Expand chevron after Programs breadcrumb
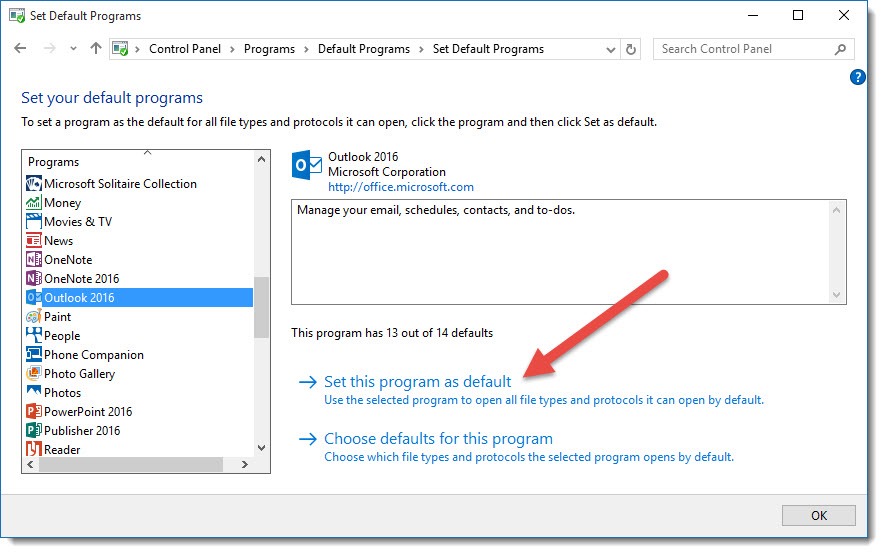This screenshot has width=883, height=553. click(306, 50)
